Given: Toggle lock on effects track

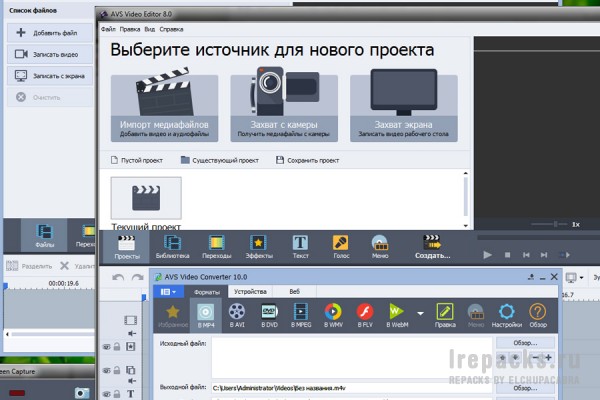Looking at the screenshot, I should coord(117,346).
